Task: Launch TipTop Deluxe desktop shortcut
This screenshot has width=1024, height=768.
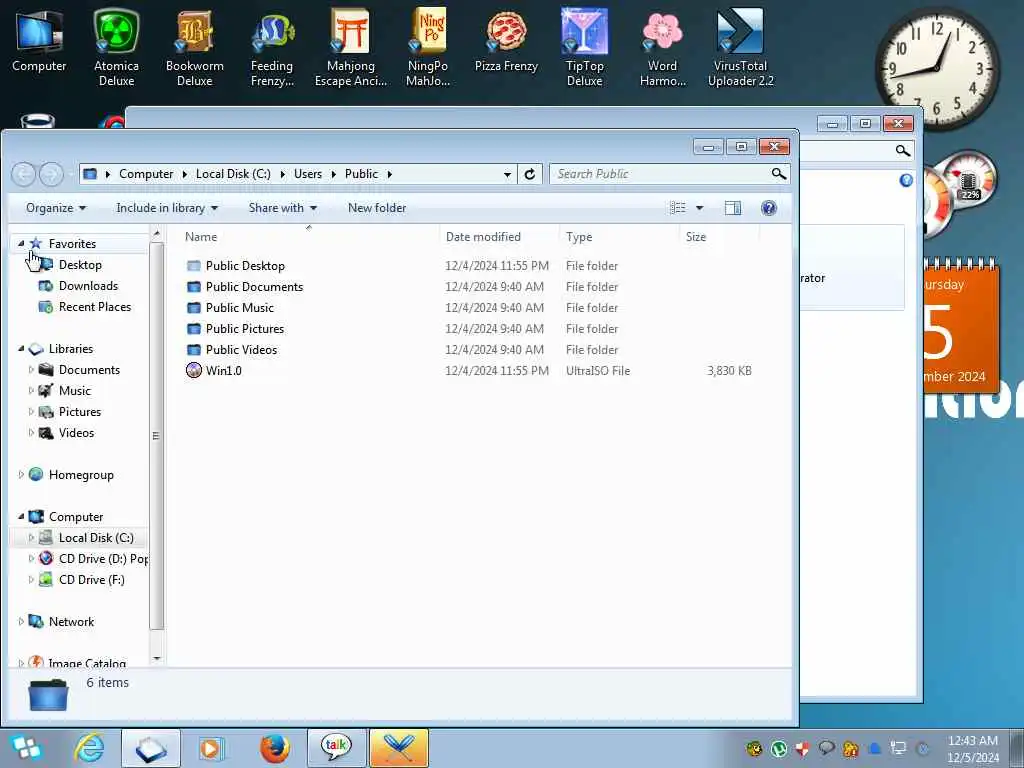Action: pyautogui.click(x=584, y=47)
